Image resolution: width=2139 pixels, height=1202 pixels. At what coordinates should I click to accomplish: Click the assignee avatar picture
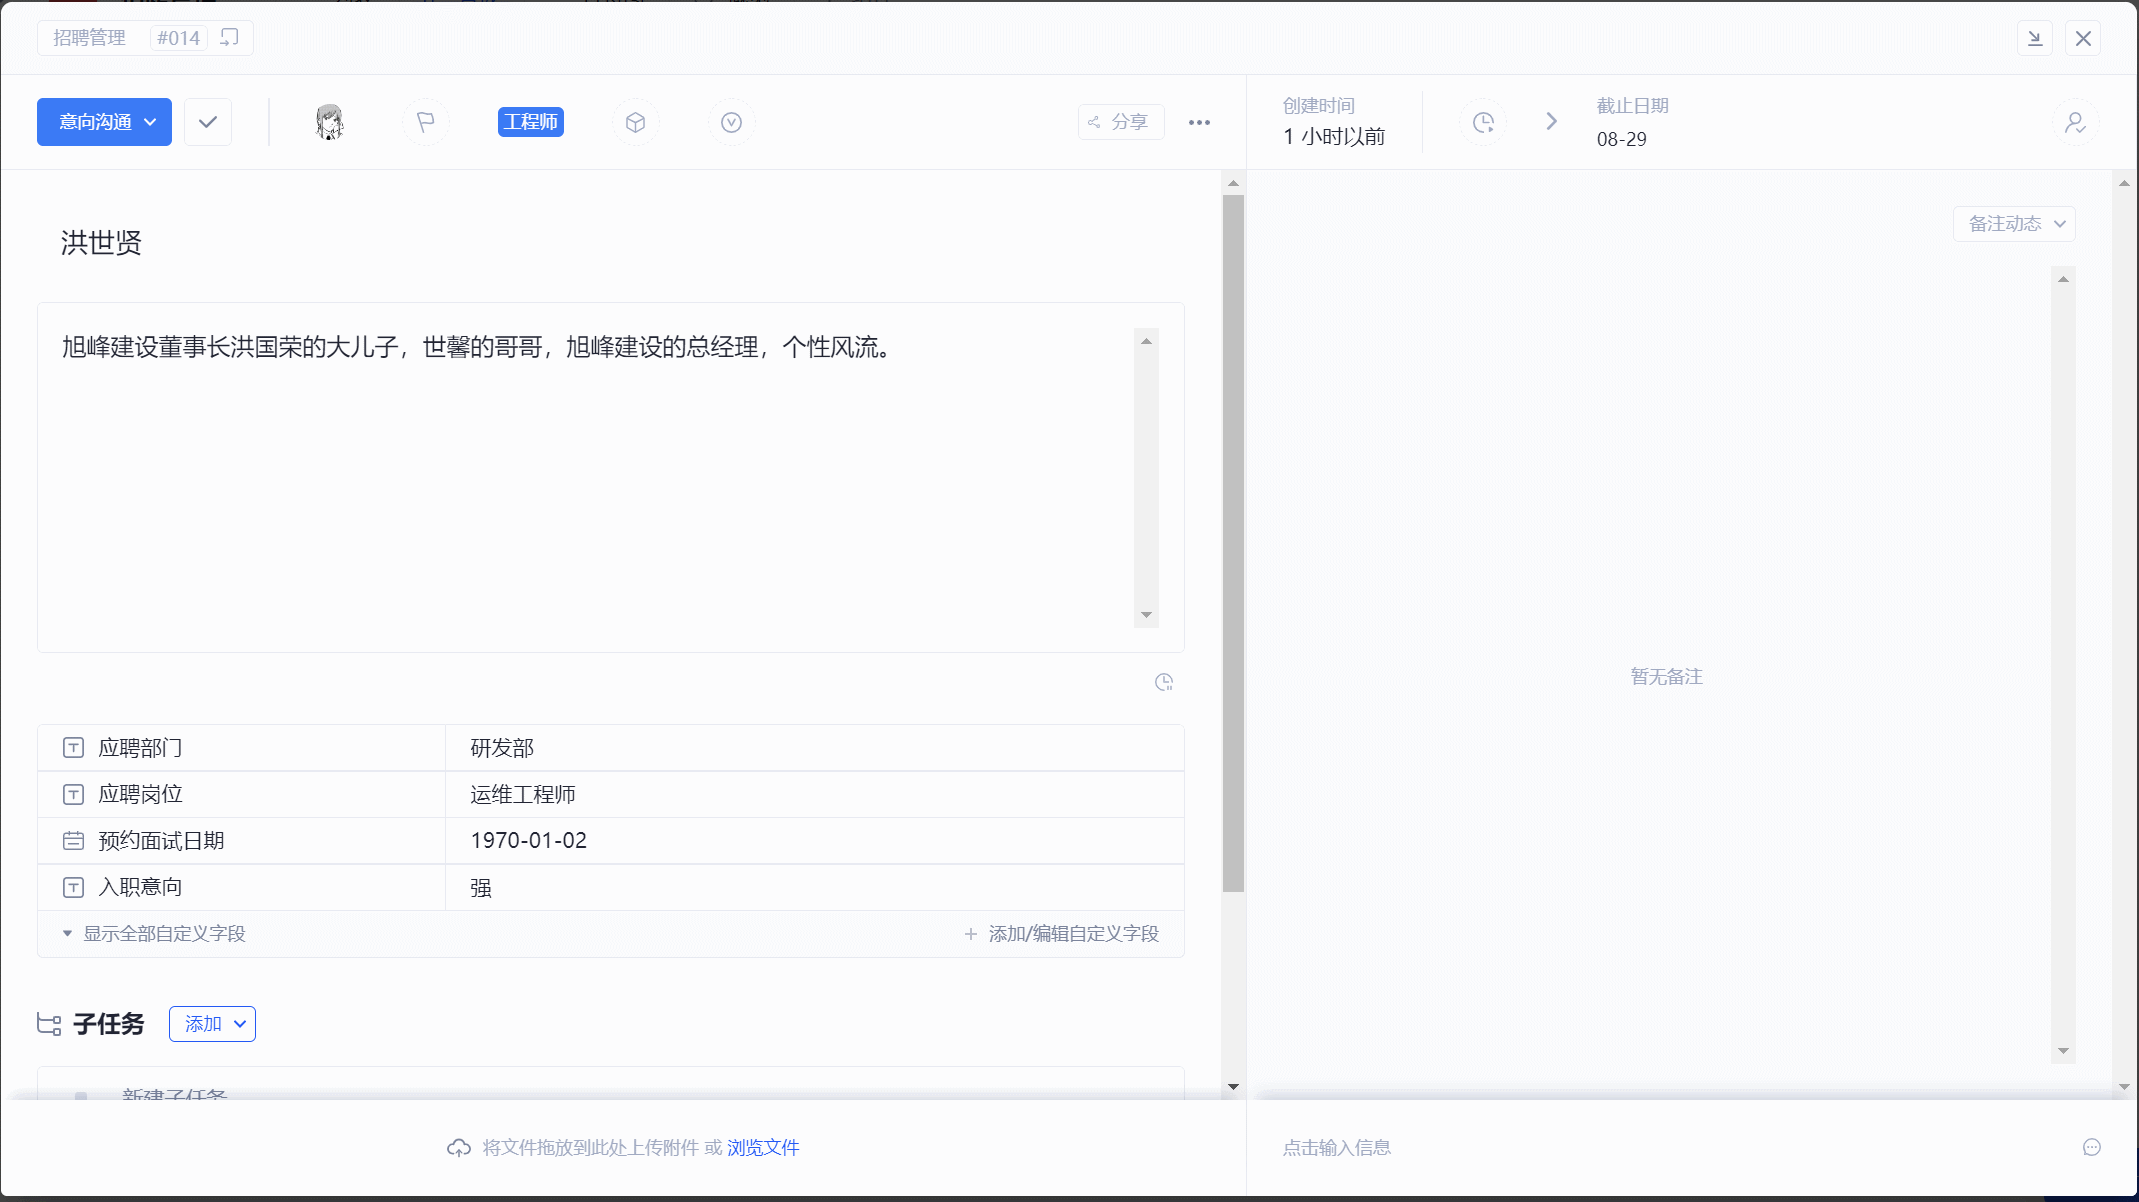[x=328, y=121]
